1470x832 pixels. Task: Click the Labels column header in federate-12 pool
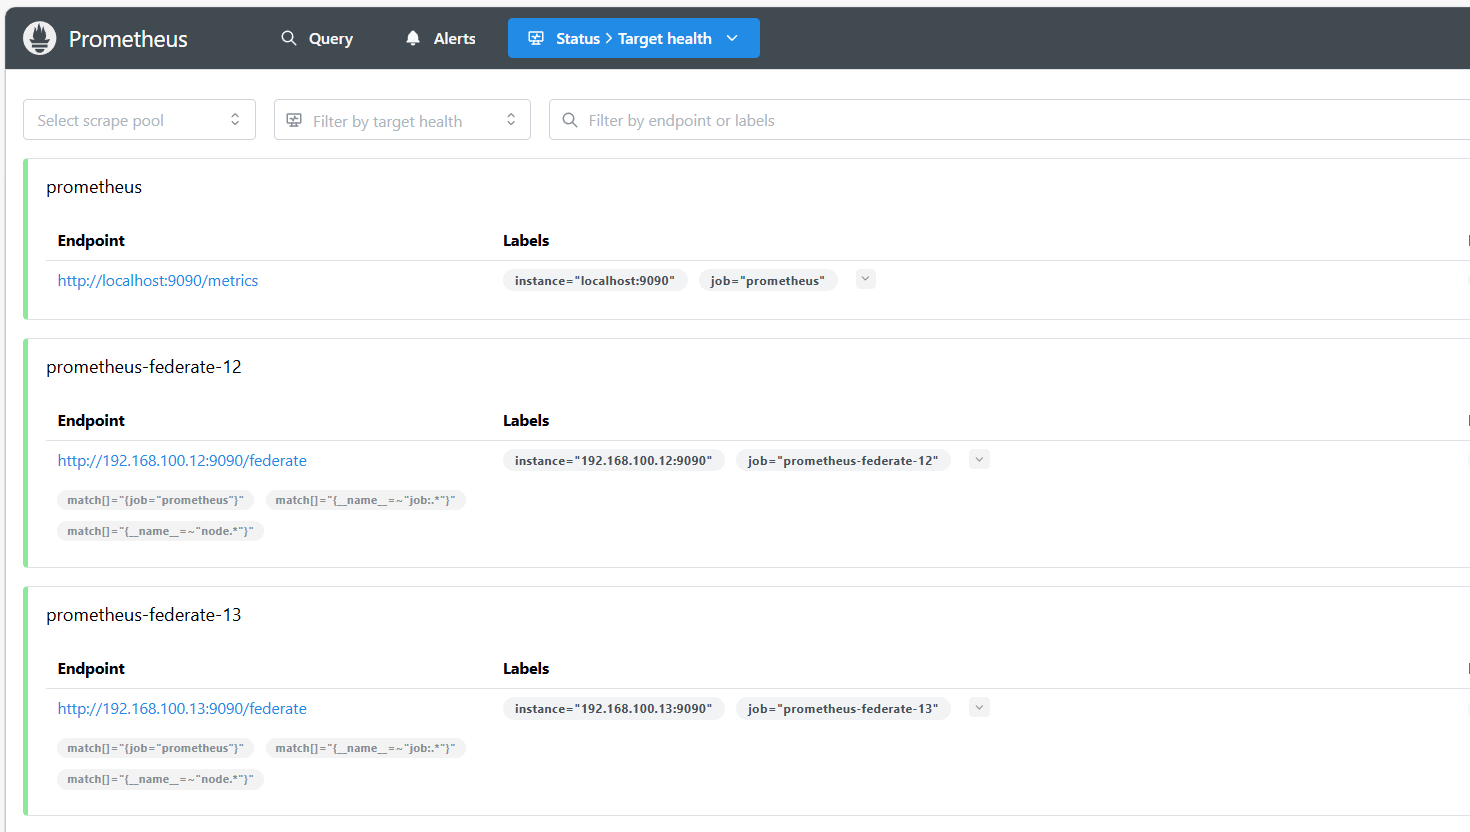point(526,421)
